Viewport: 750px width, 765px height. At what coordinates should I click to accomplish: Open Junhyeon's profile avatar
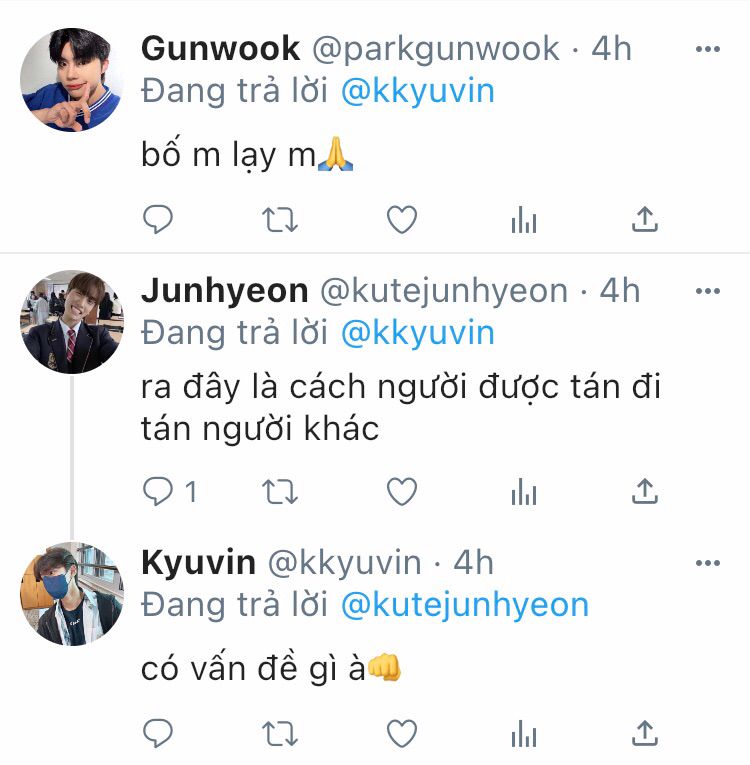point(72,322)
